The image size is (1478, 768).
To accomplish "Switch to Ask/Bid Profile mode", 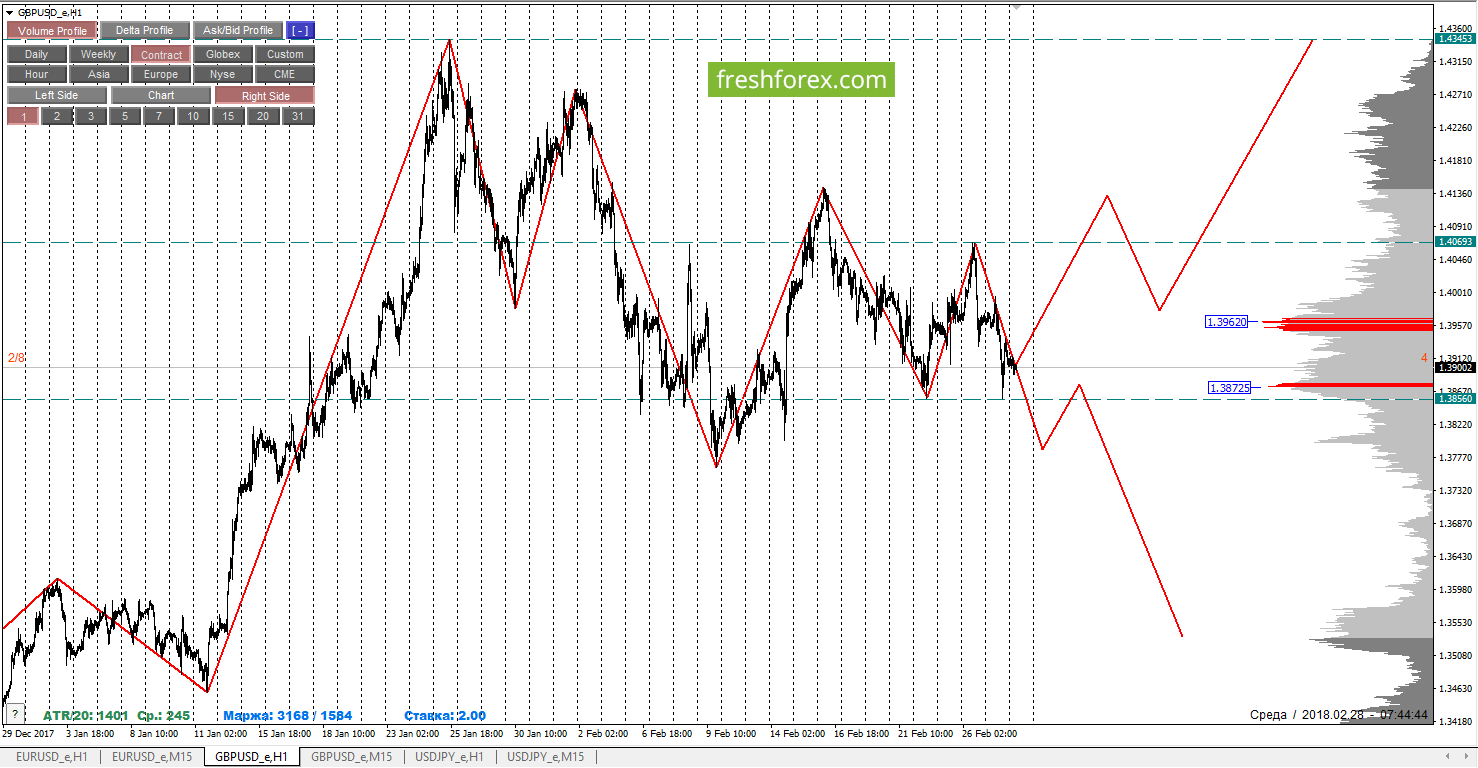I will pos(237,31).
